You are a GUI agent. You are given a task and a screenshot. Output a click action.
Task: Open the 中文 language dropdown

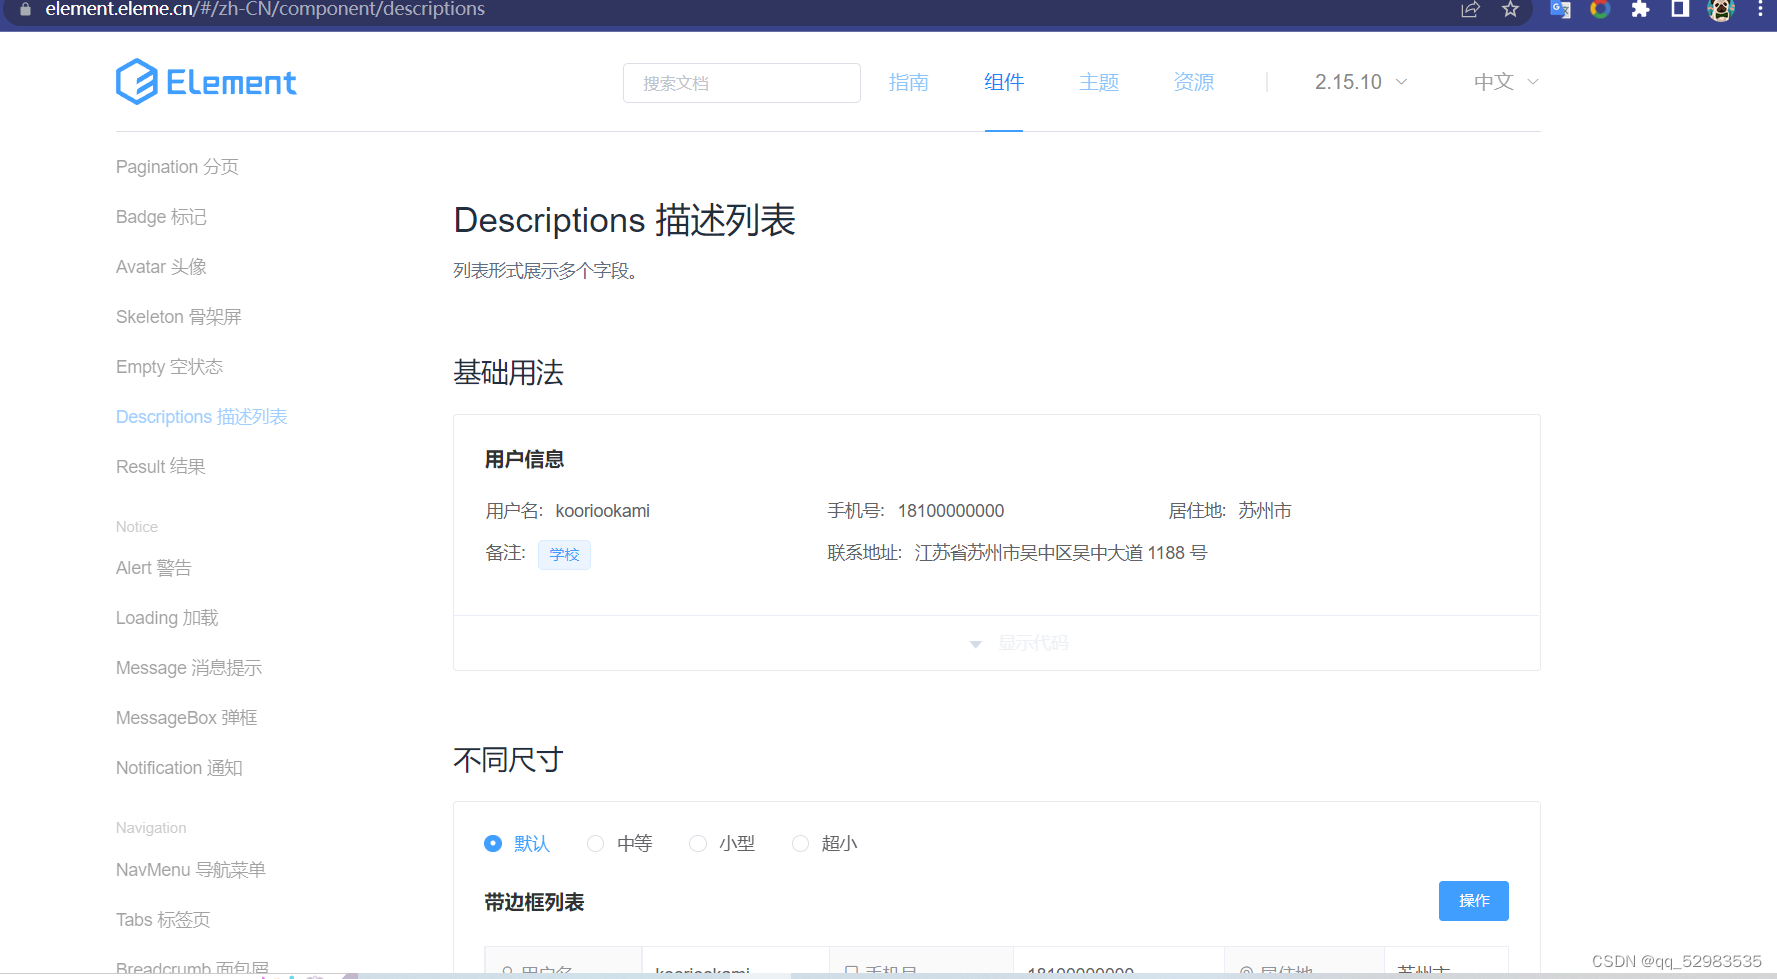(1504, 82)
